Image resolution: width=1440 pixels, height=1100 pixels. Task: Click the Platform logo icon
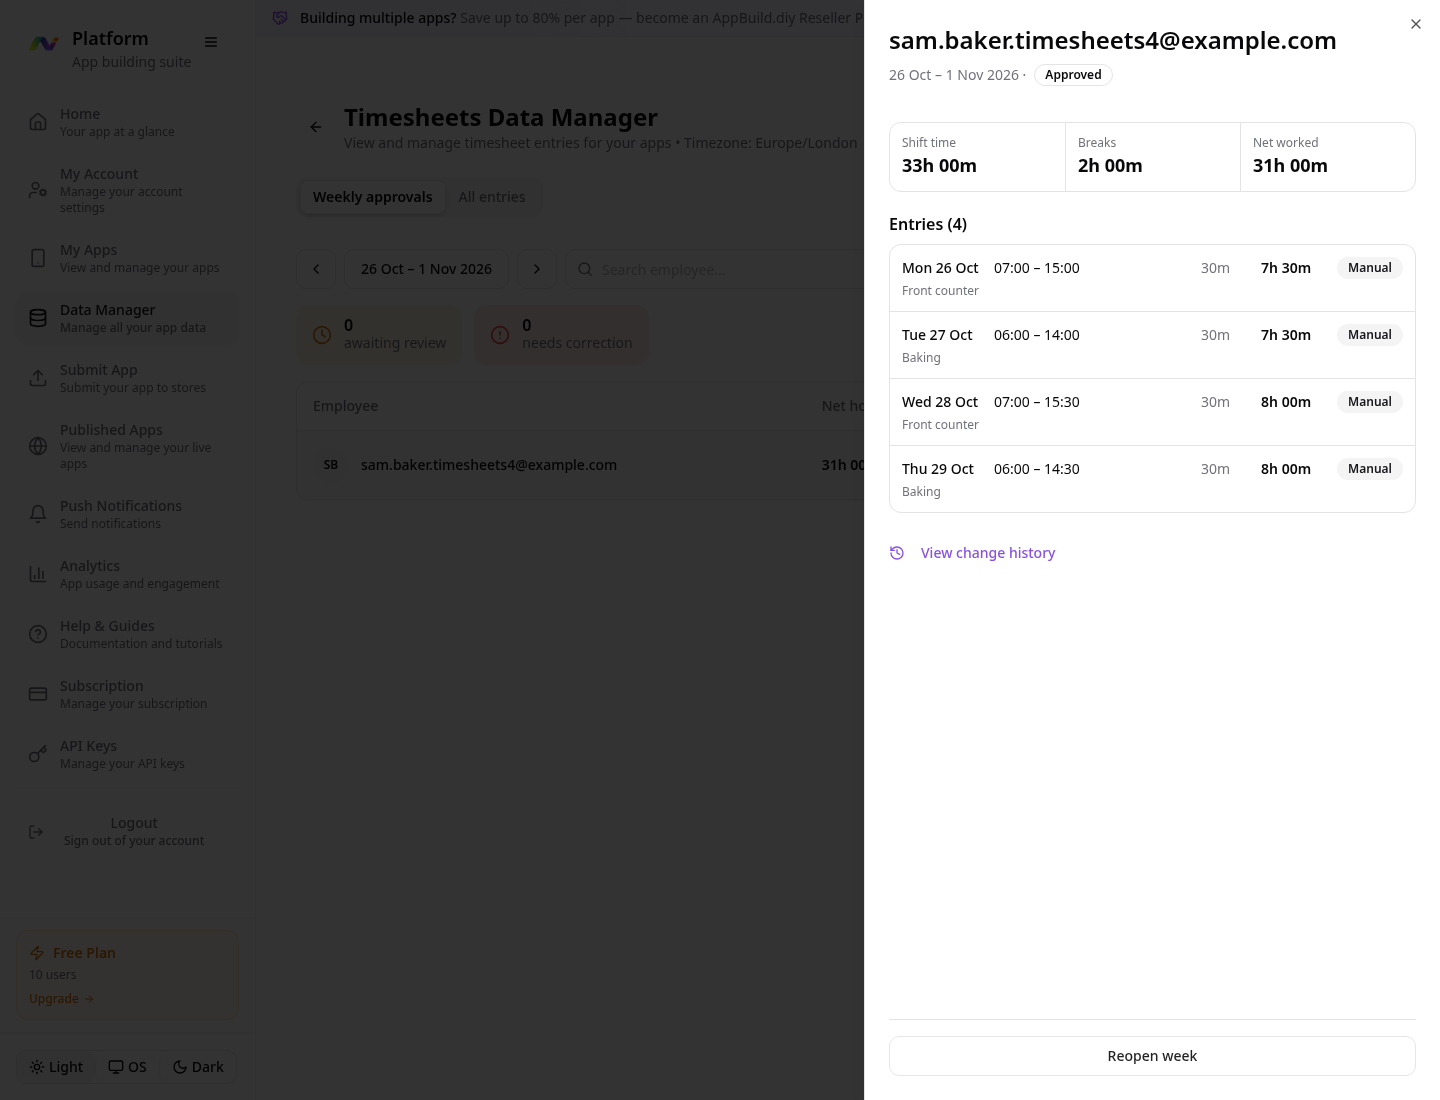pos(44,43)
